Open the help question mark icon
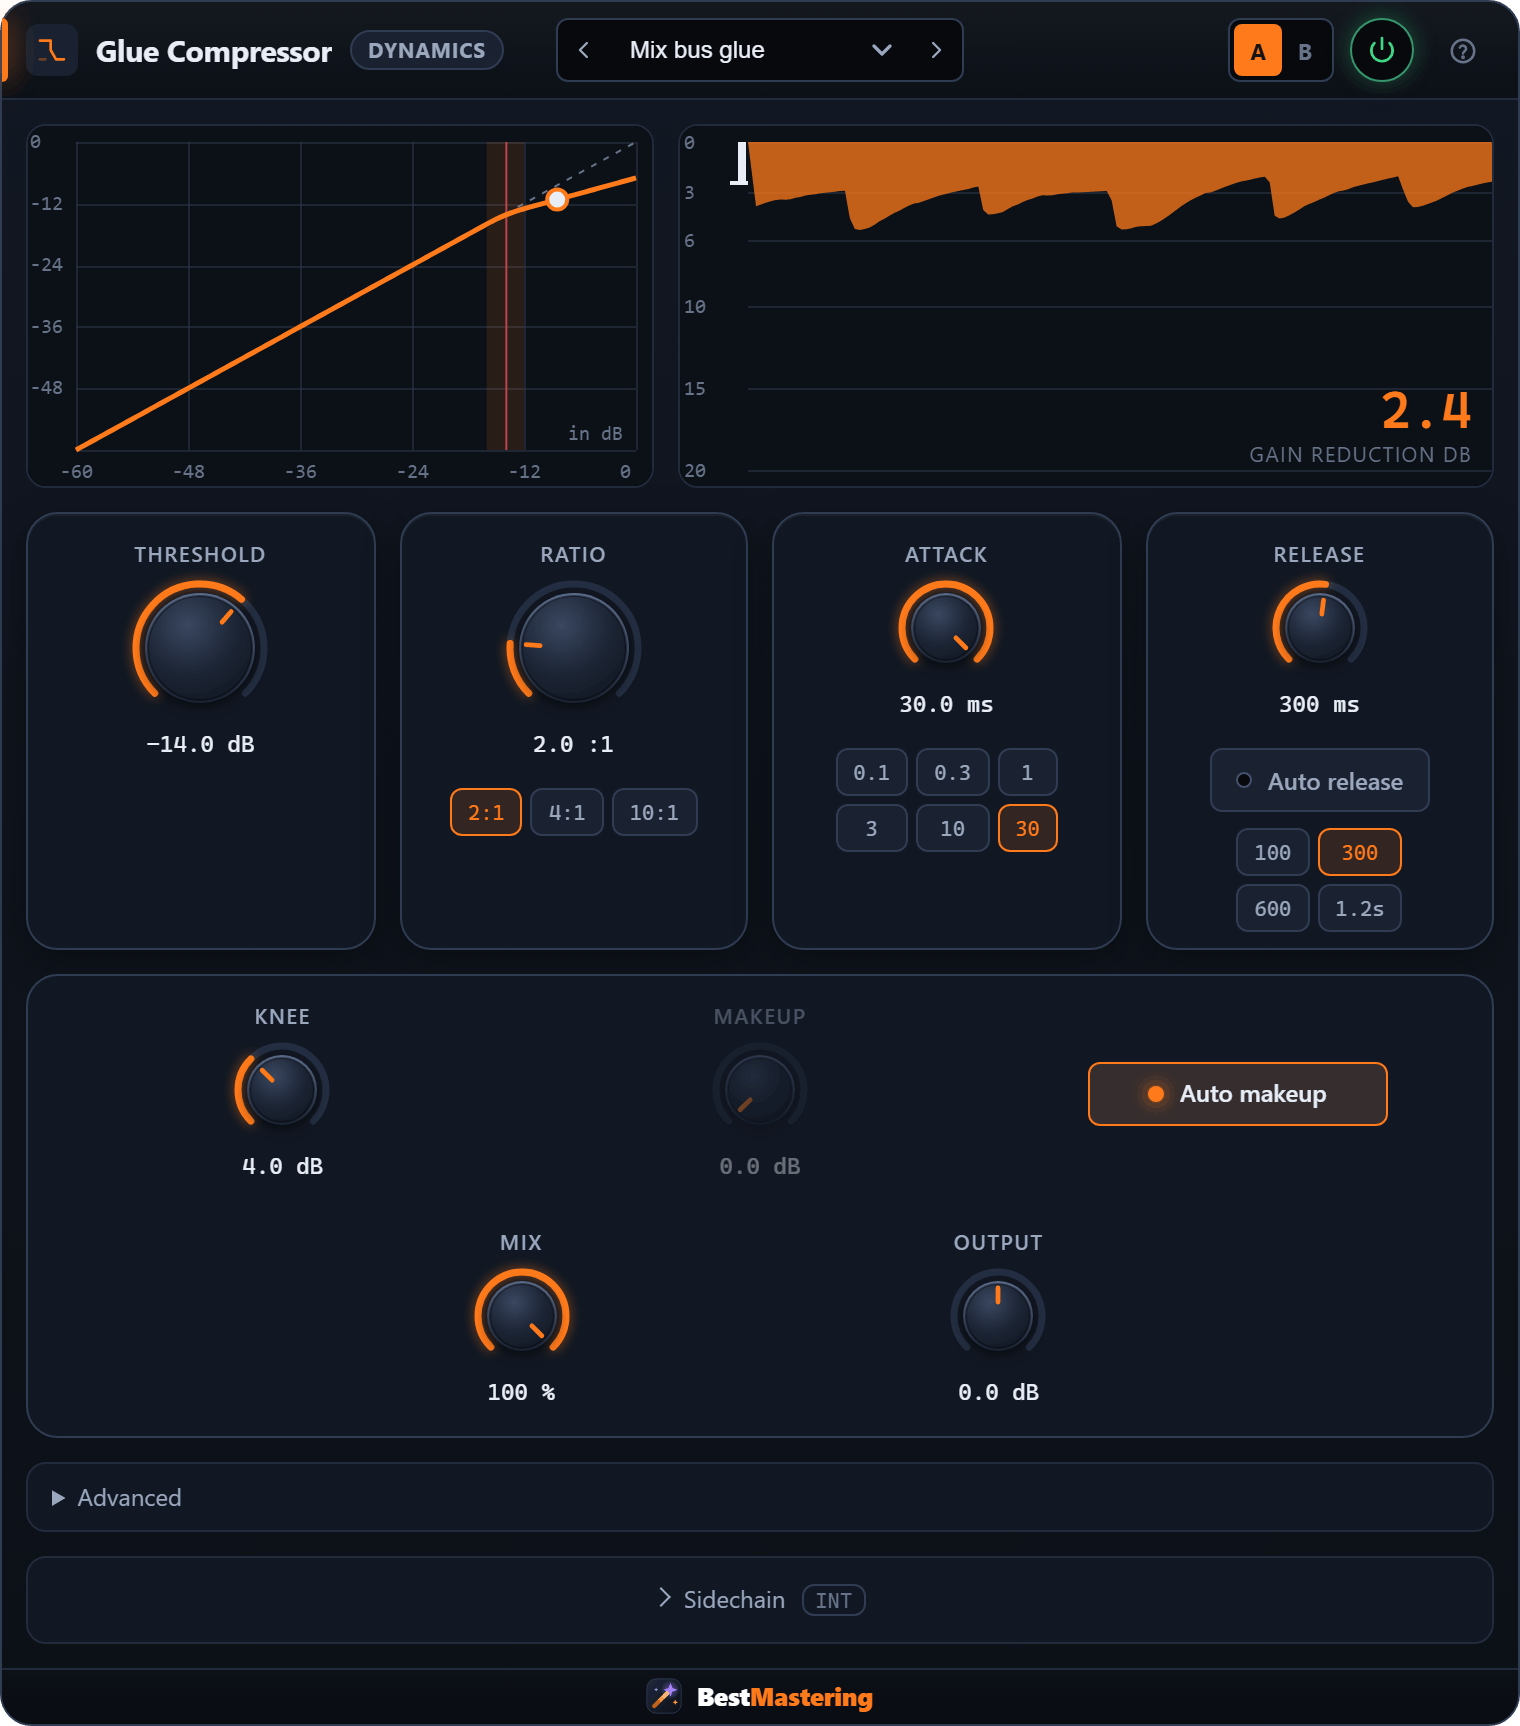 pos(1463,51)
